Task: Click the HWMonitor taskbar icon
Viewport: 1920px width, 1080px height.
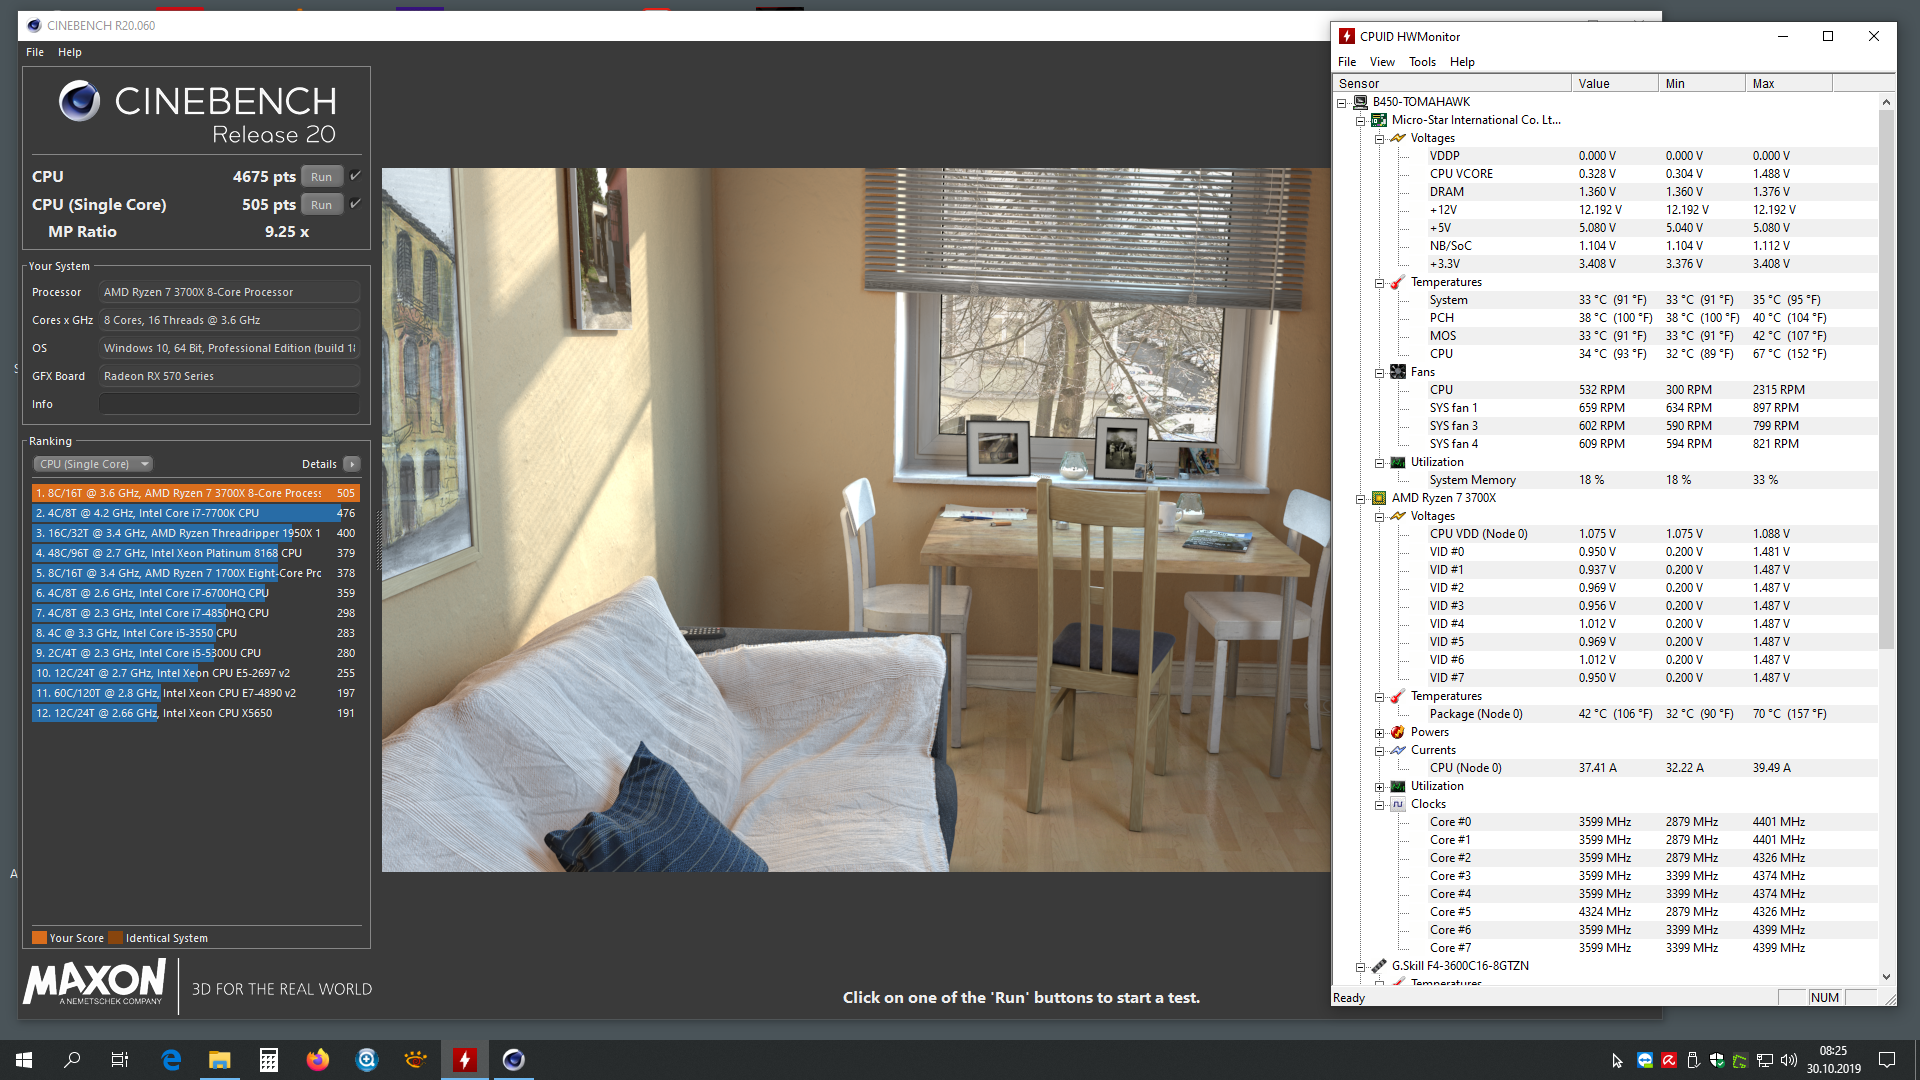Action: tap(465, 1060)
